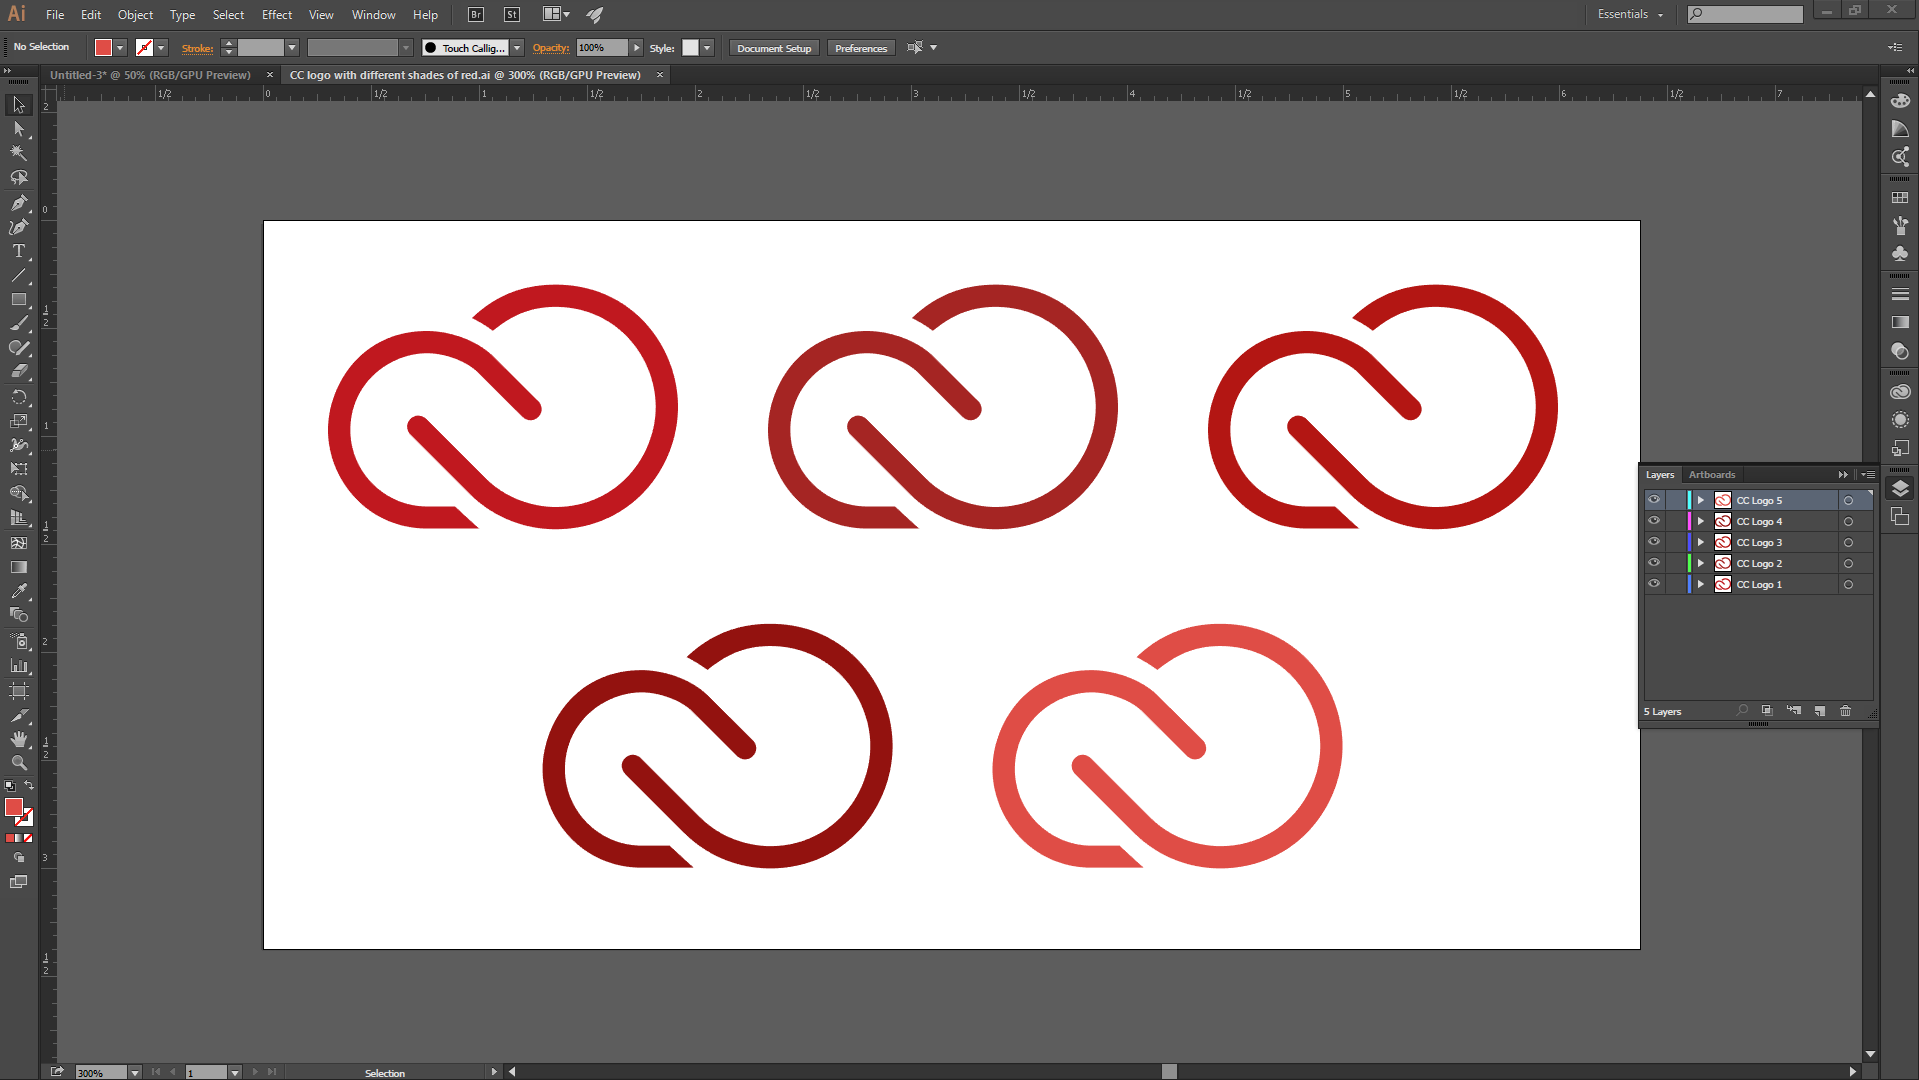This screenshot has height=1080, width=1919.
Task: Hide the CC Logo 3 layer
Action: point(1653,542)
